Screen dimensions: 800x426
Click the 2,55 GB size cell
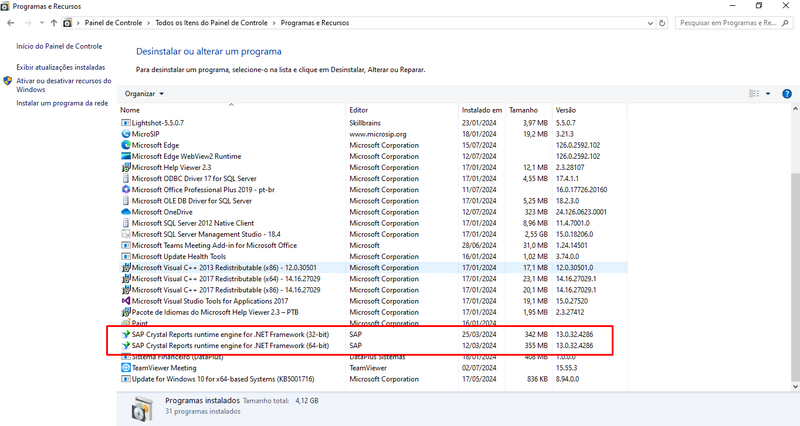[536, 234]
